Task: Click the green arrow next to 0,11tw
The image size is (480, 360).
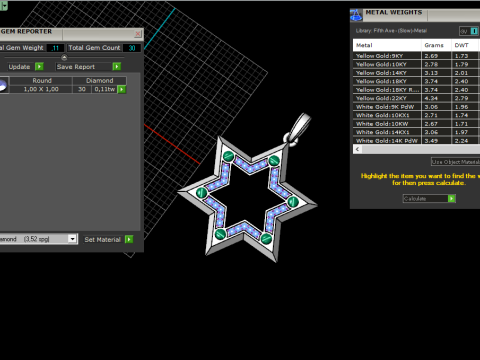Action: [x=122, y=89]
